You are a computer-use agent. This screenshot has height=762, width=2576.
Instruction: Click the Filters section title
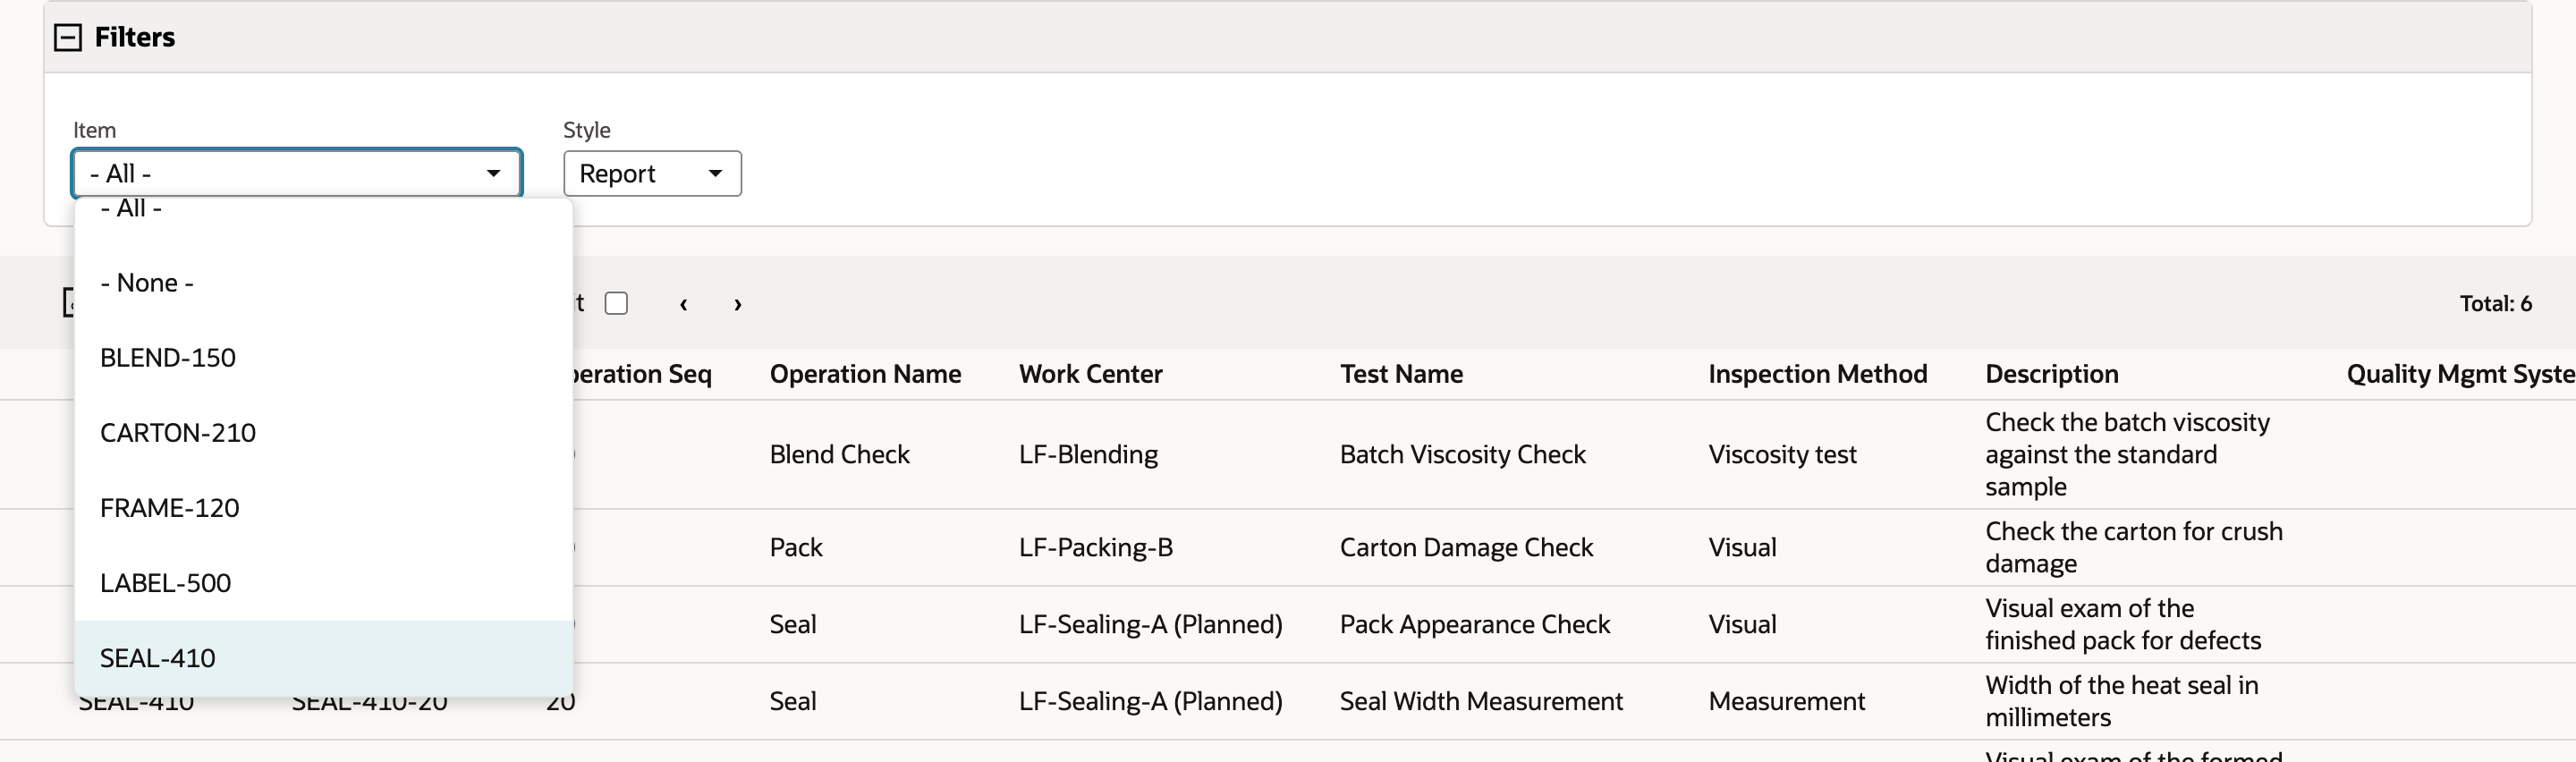click(x=135, y=37)
